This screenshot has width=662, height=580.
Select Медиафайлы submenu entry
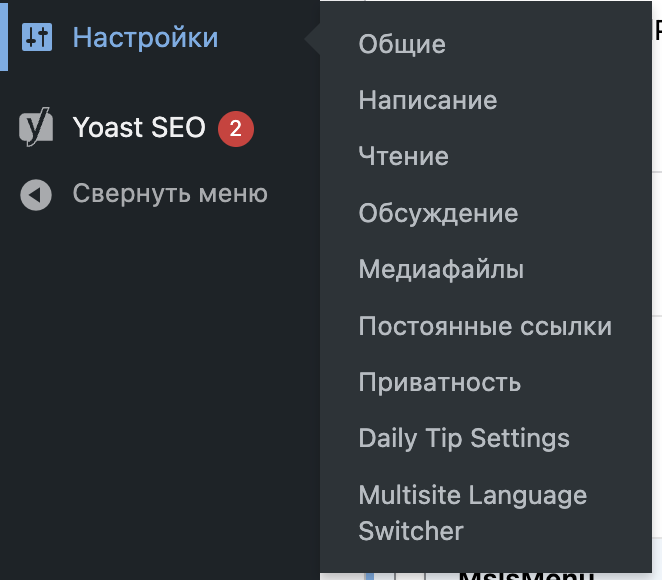point(441,269)
